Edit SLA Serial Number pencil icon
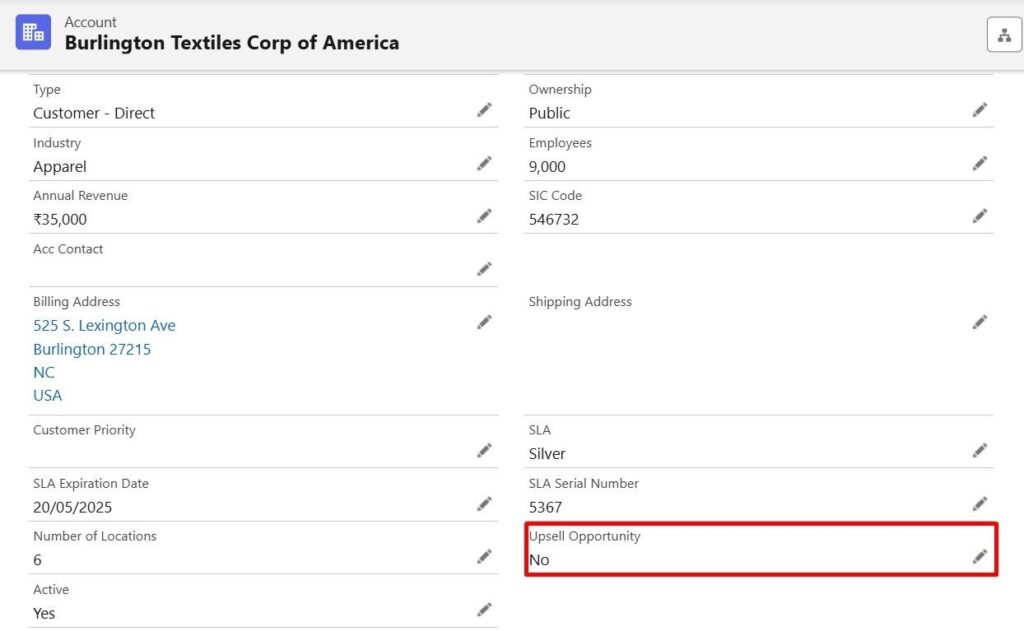Screen dimensions: 1024x631 coord(980,504)
